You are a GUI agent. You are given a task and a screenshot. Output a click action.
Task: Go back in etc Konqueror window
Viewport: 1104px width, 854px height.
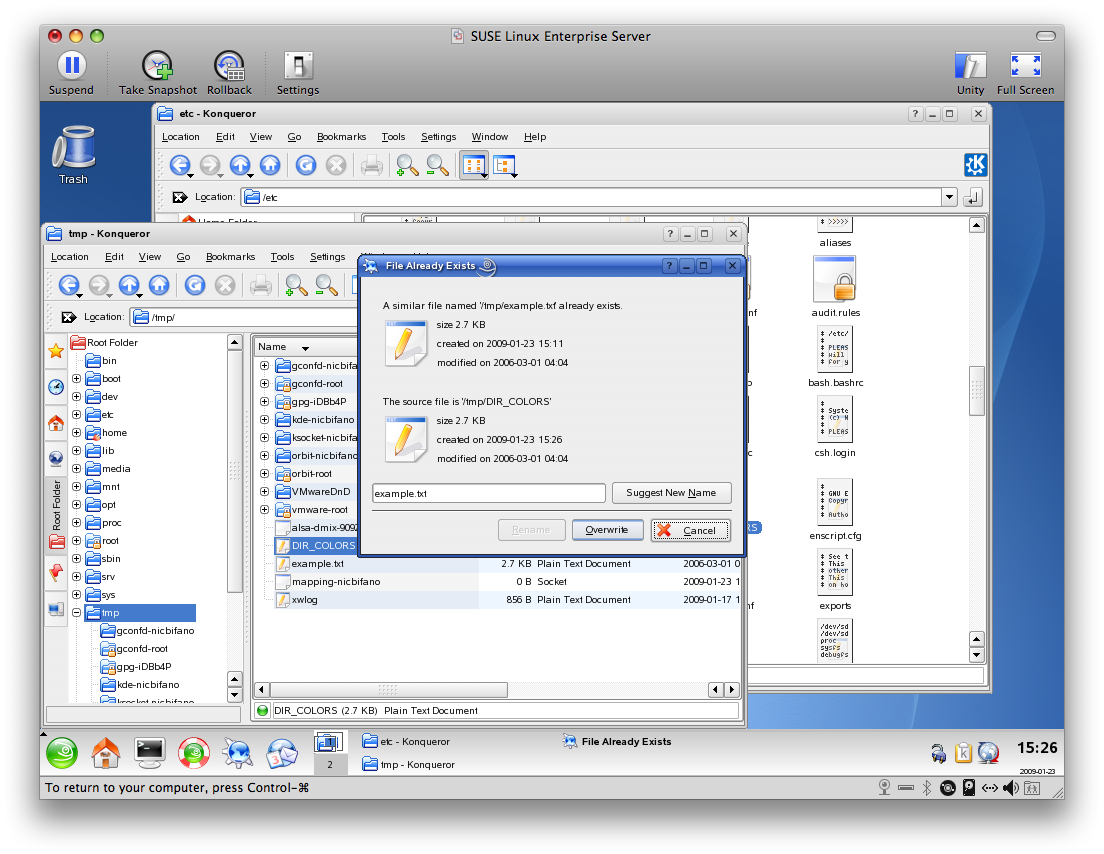(x=180, y=165)
